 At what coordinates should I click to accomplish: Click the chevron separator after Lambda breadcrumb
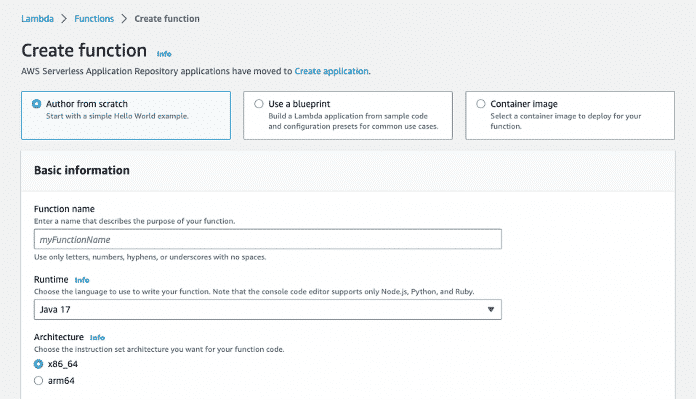coord(62,18)
